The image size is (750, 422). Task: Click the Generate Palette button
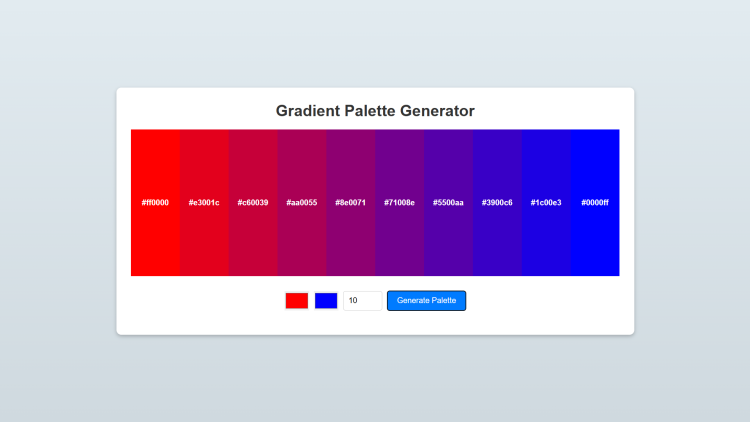pyautogui.click(x=427, y=300)
